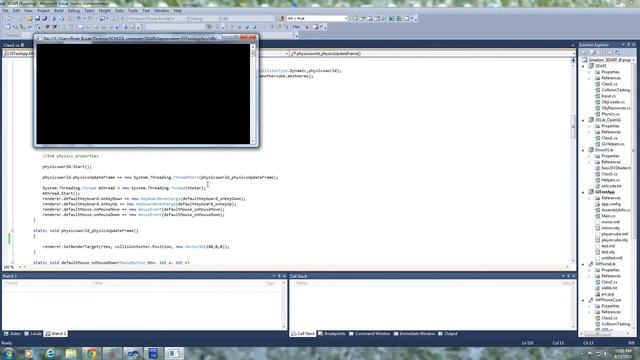The width and height of the screenshot is (640, 360).
Task: Select CollisionTesting under 3DAPI
Action: tap(616, 90)
